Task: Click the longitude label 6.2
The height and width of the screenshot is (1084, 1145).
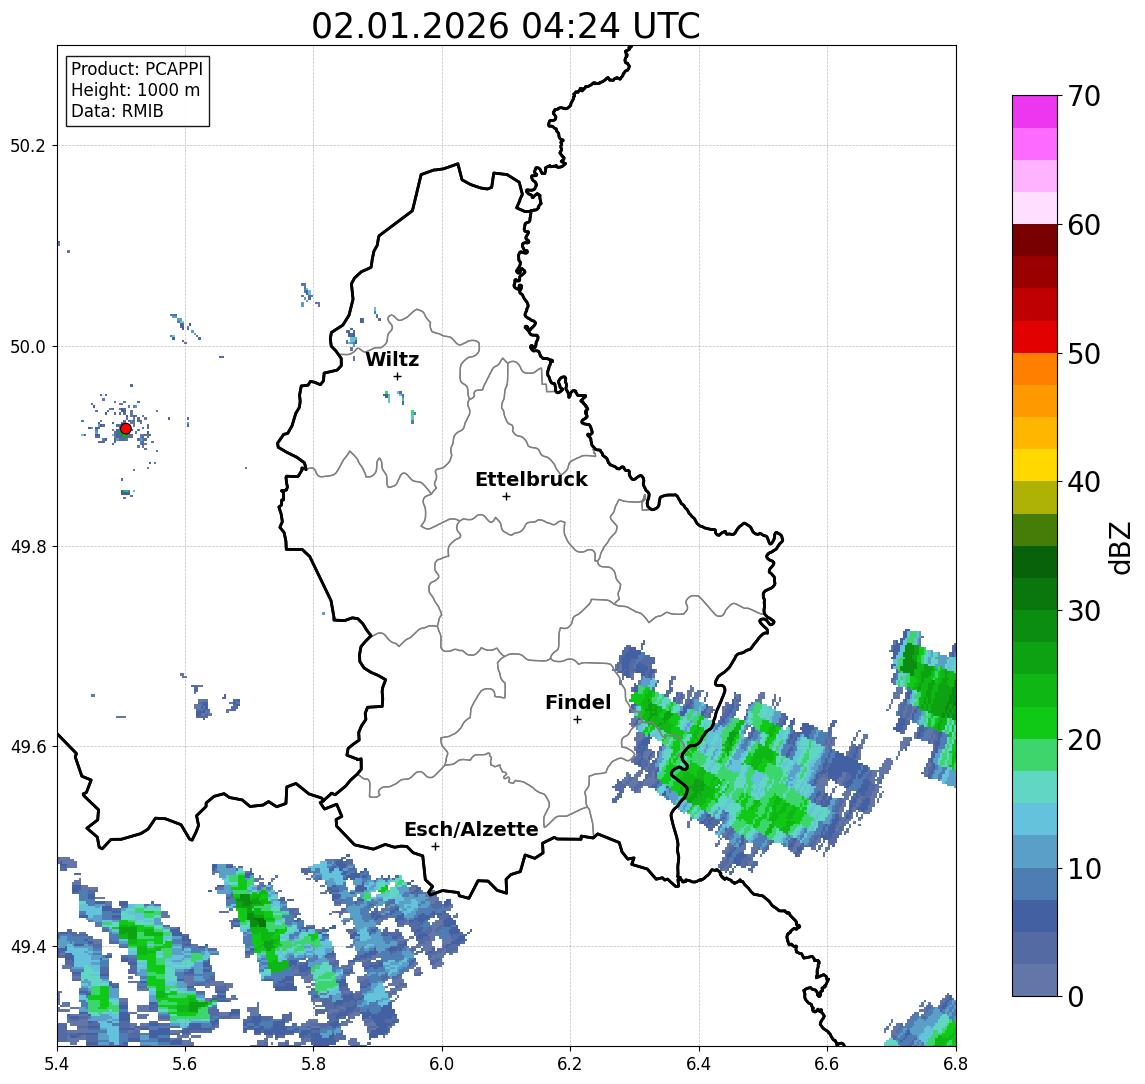Action: pyautogui.click(x=570, y=1063)
